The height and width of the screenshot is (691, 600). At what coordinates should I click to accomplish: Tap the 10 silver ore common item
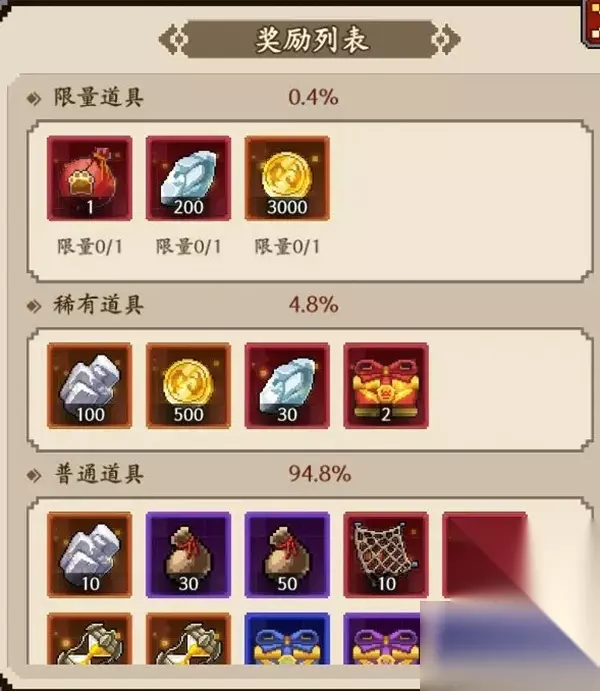(x=89, y=555)
